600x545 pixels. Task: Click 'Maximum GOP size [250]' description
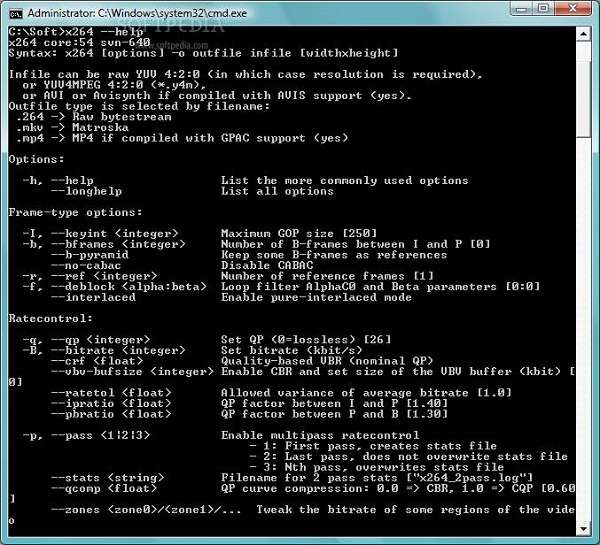299,233
